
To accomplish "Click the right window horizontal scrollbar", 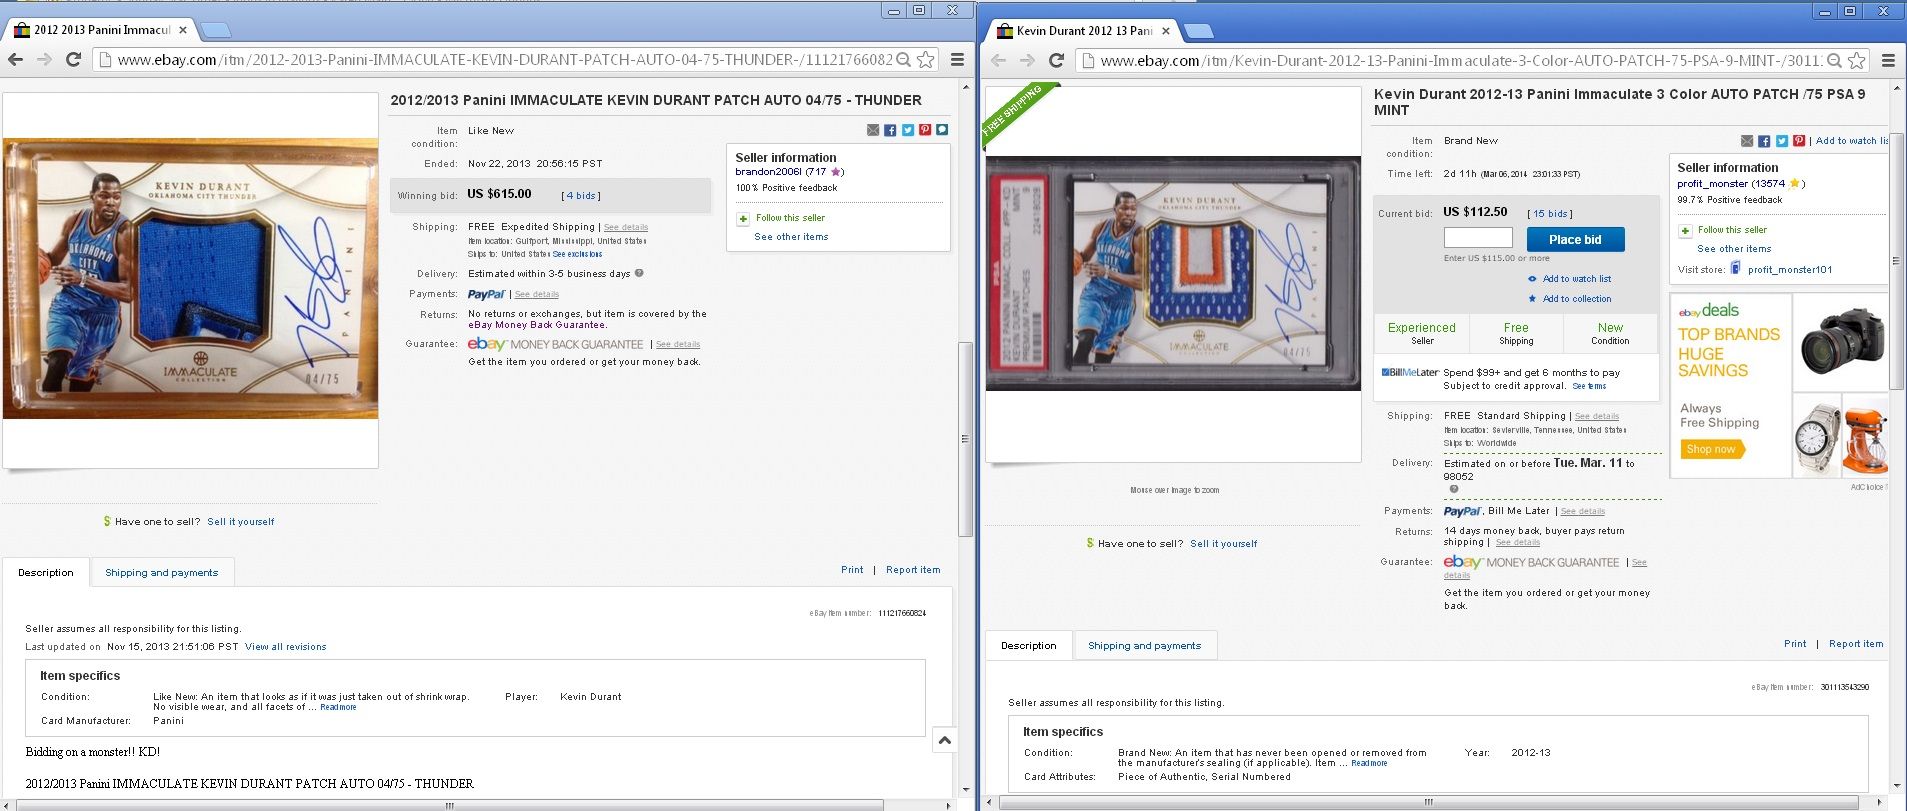I will coord(1428,802).
